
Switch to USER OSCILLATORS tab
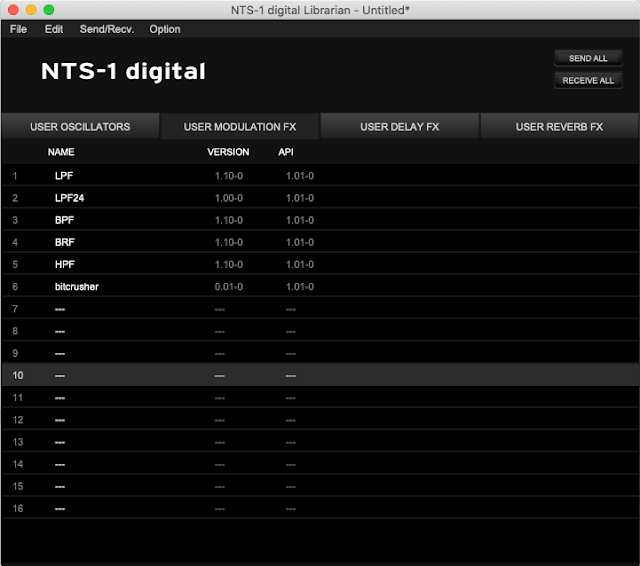click(x=80, y=127)
